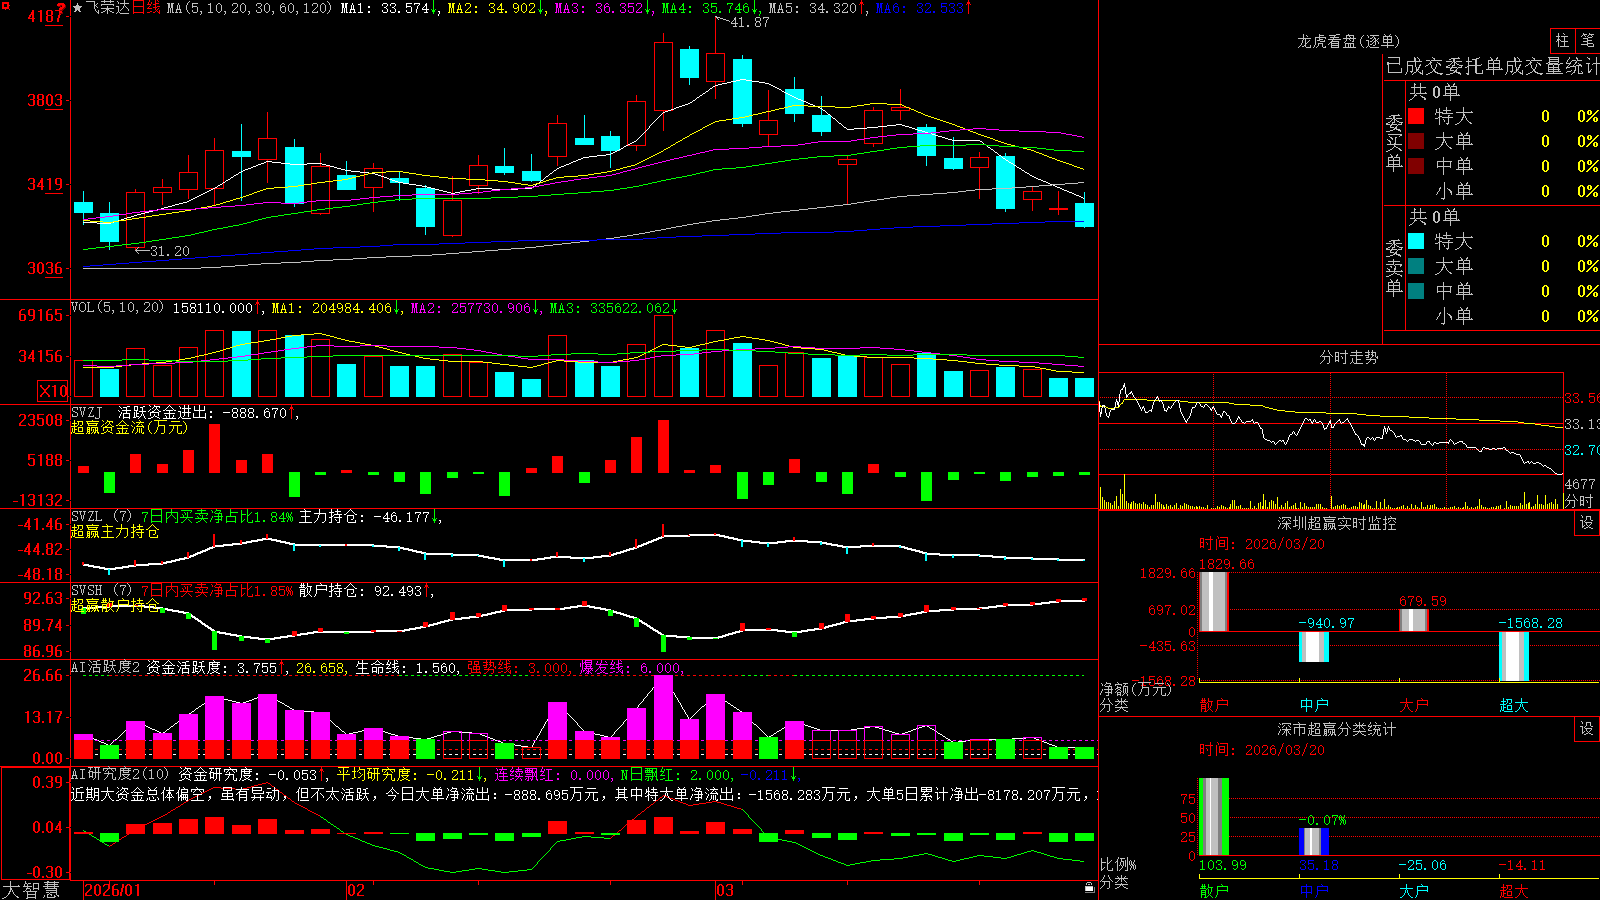Click the green 散户 103.99 ratio bar
The height and width of the screenshot is (900, 1600).
pos(1214,817)
